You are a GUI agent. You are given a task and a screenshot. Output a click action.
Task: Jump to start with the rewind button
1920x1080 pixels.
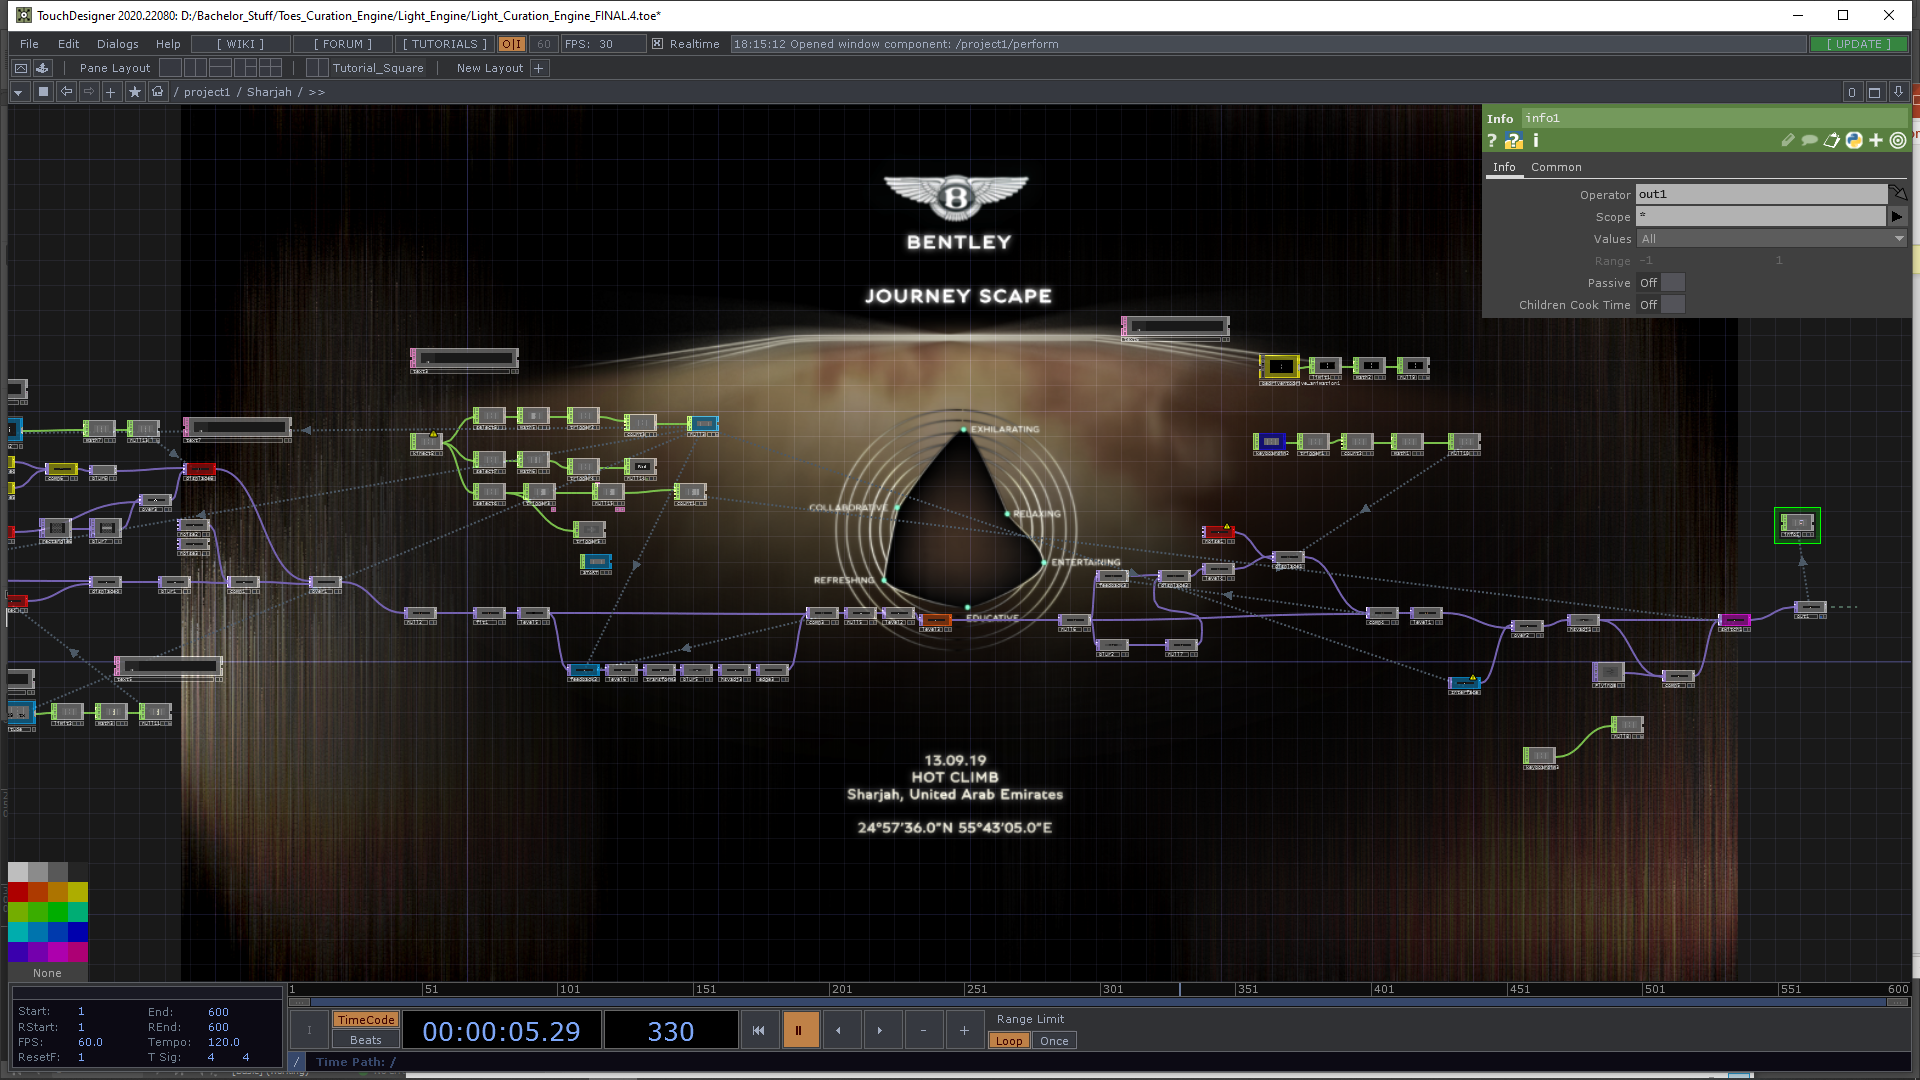point(759,1030)
